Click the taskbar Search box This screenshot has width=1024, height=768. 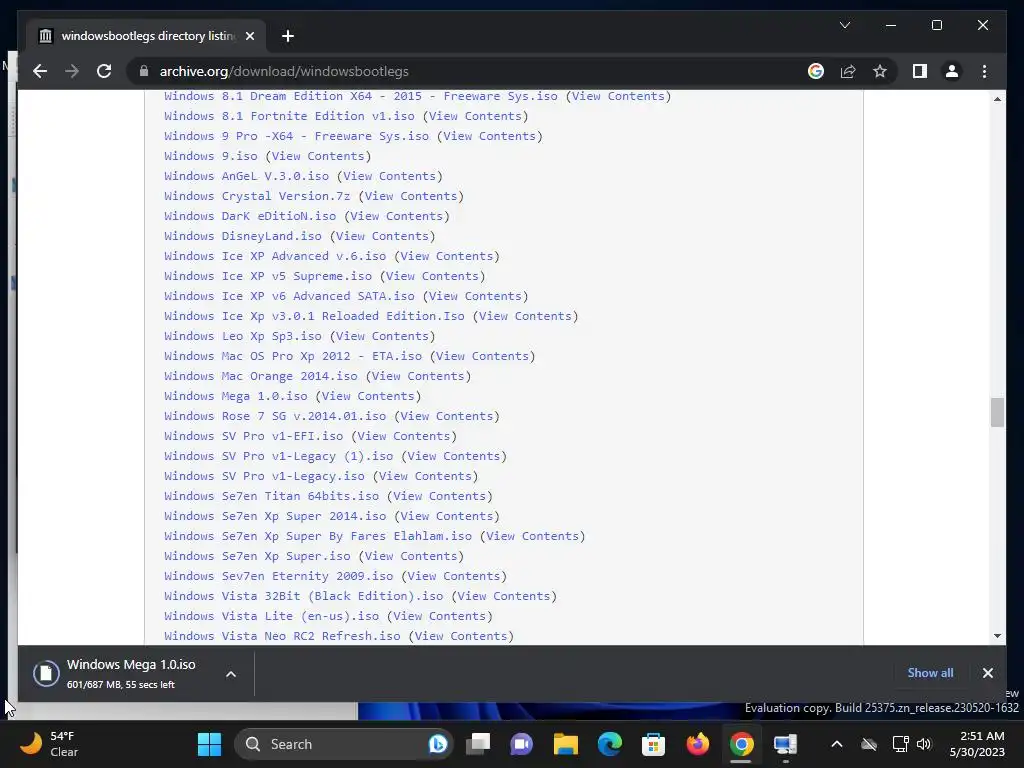344,744
